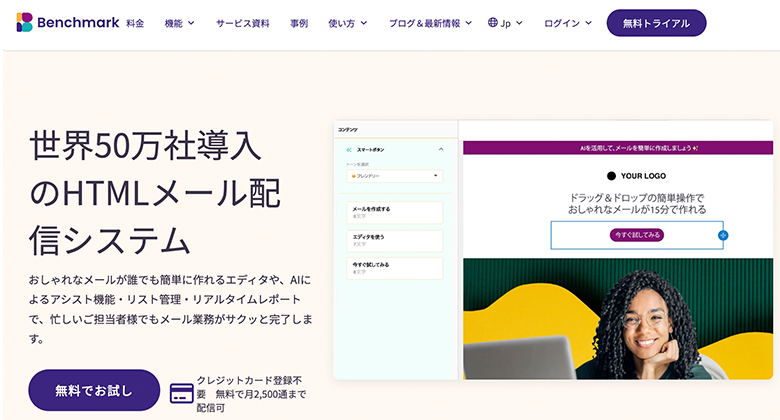780x420 pixels.
Task: Click the credit card icon
Action: click(181, 392)
